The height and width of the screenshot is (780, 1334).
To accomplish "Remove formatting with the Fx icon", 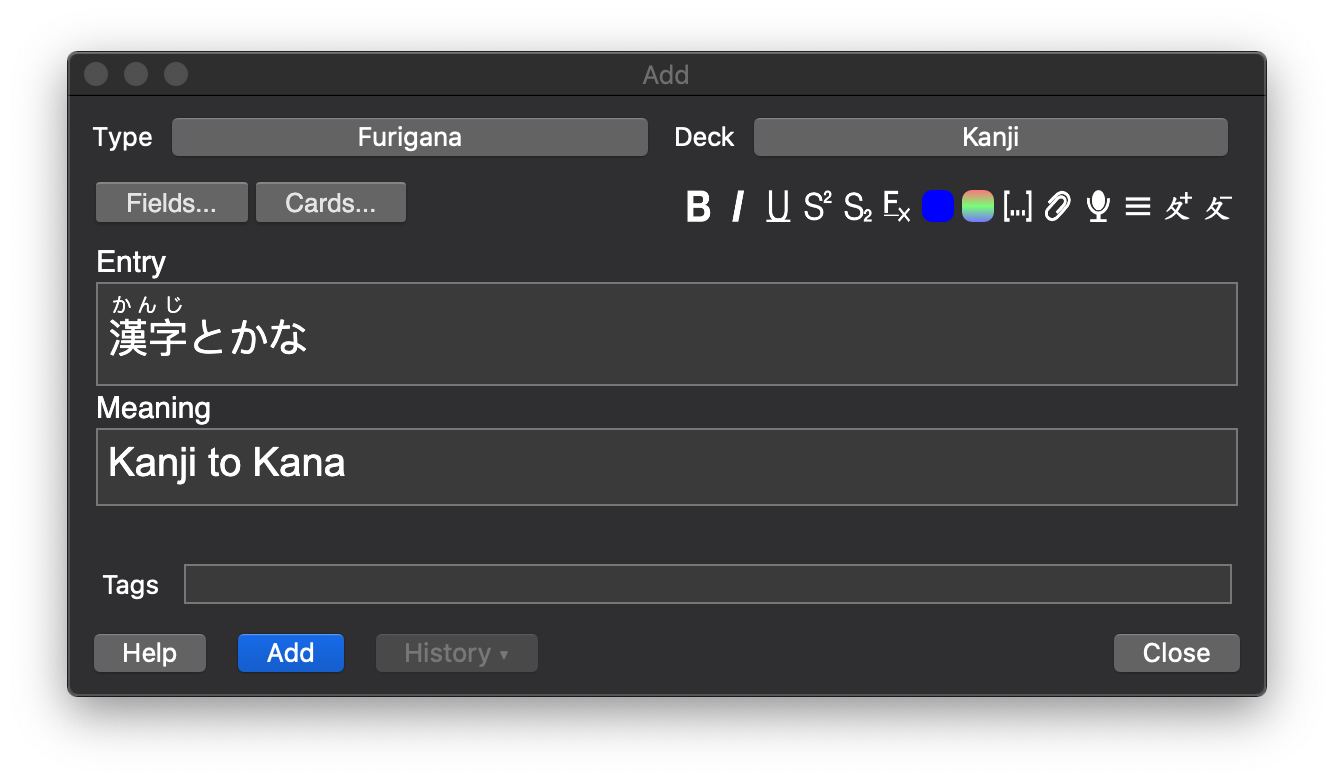I will [897, 207].
